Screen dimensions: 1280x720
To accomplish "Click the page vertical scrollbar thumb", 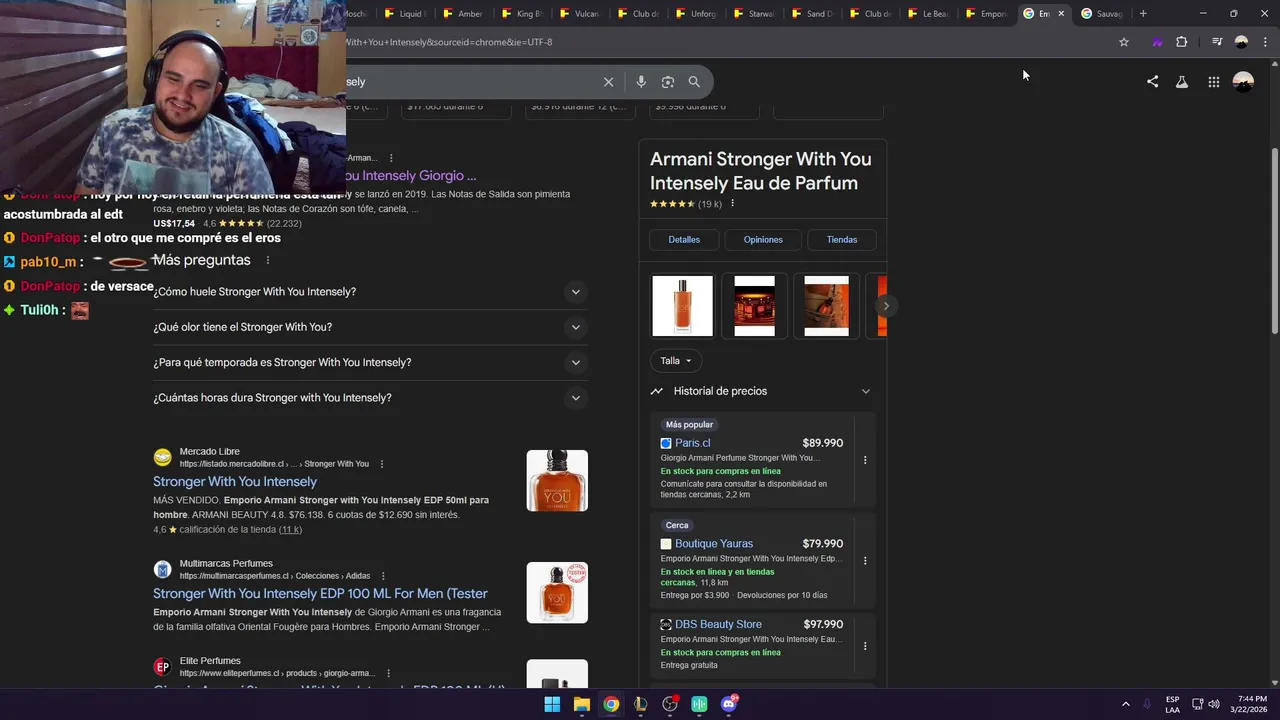I will pyautogui.click(x=1274, y=240).
